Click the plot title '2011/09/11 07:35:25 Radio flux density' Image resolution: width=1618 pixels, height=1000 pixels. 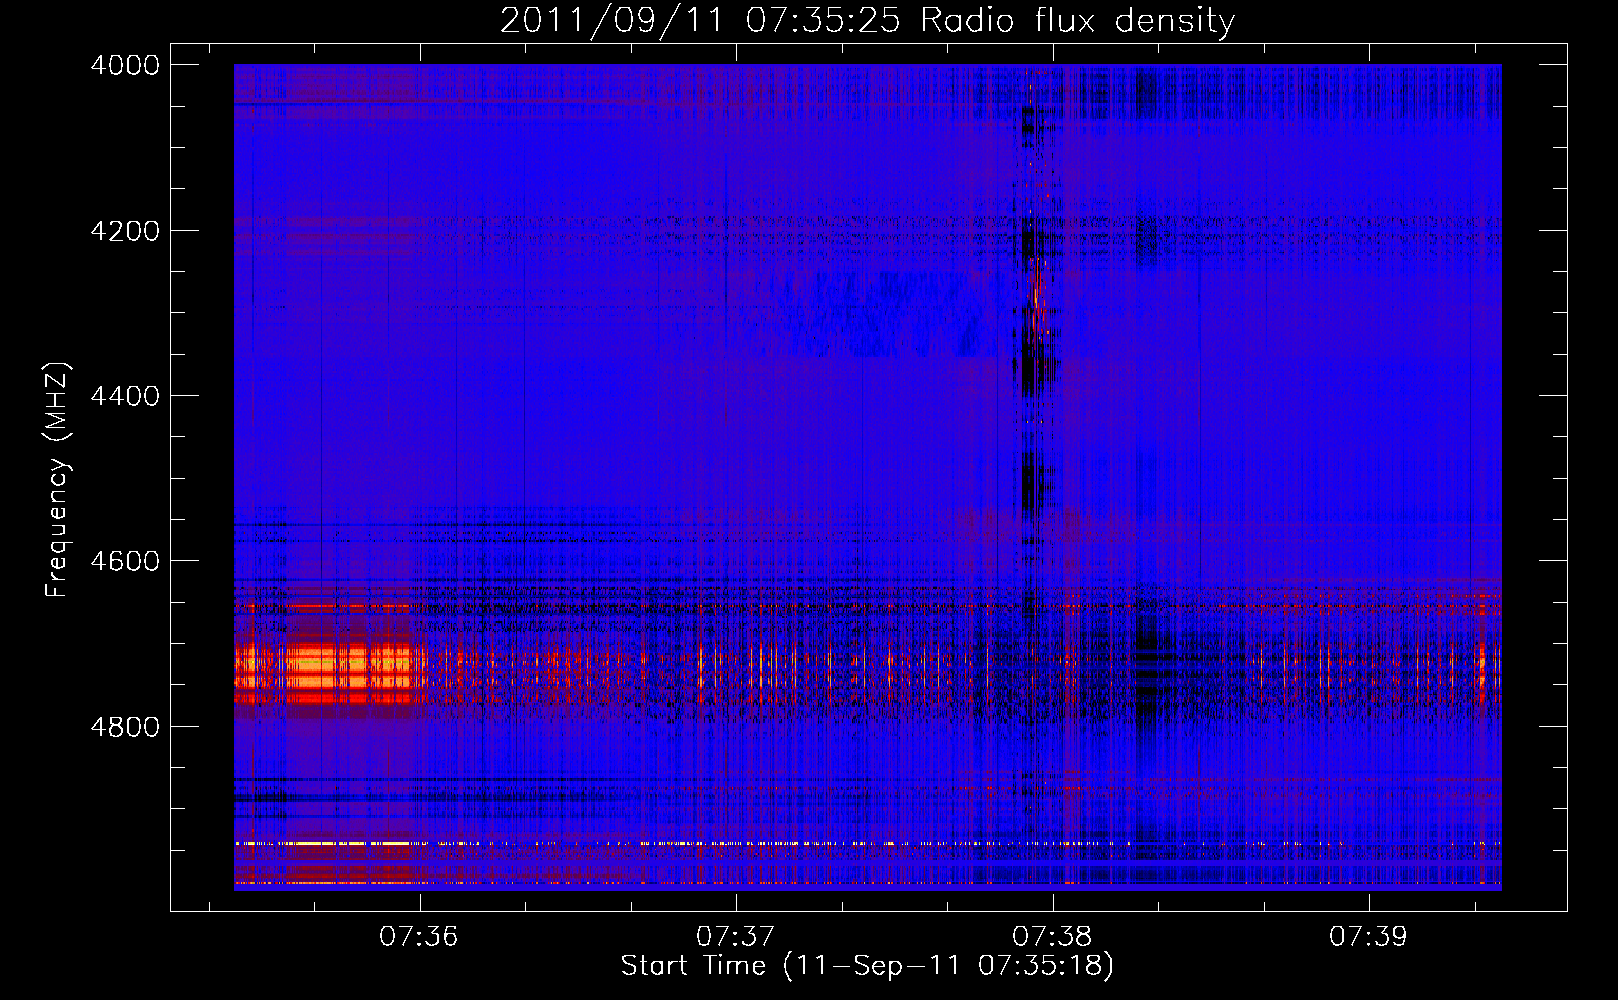tap(867, 20)
